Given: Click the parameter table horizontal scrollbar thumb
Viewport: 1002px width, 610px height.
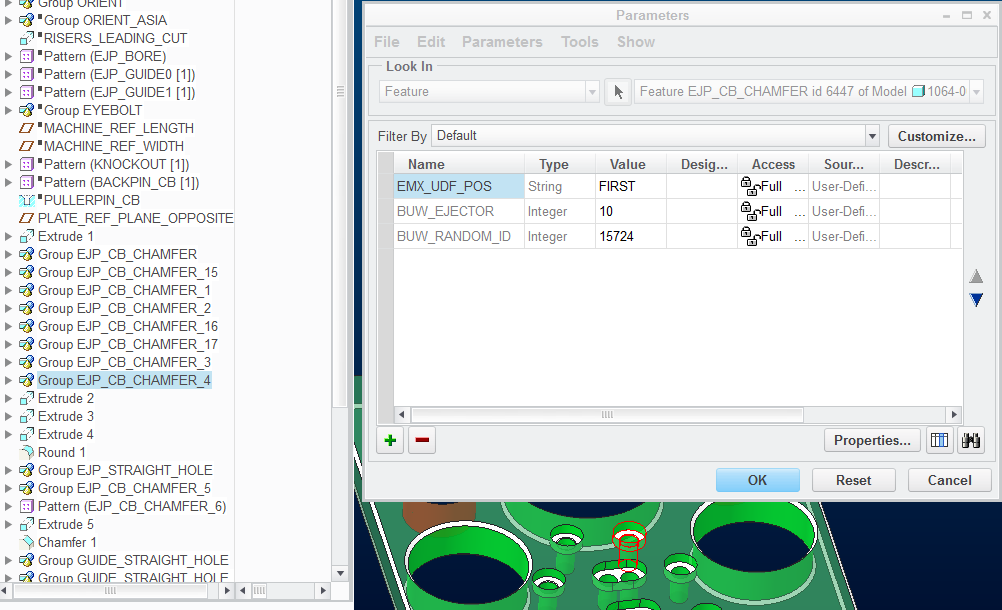Looking at the screenshot, I should (x=607, y=415).
